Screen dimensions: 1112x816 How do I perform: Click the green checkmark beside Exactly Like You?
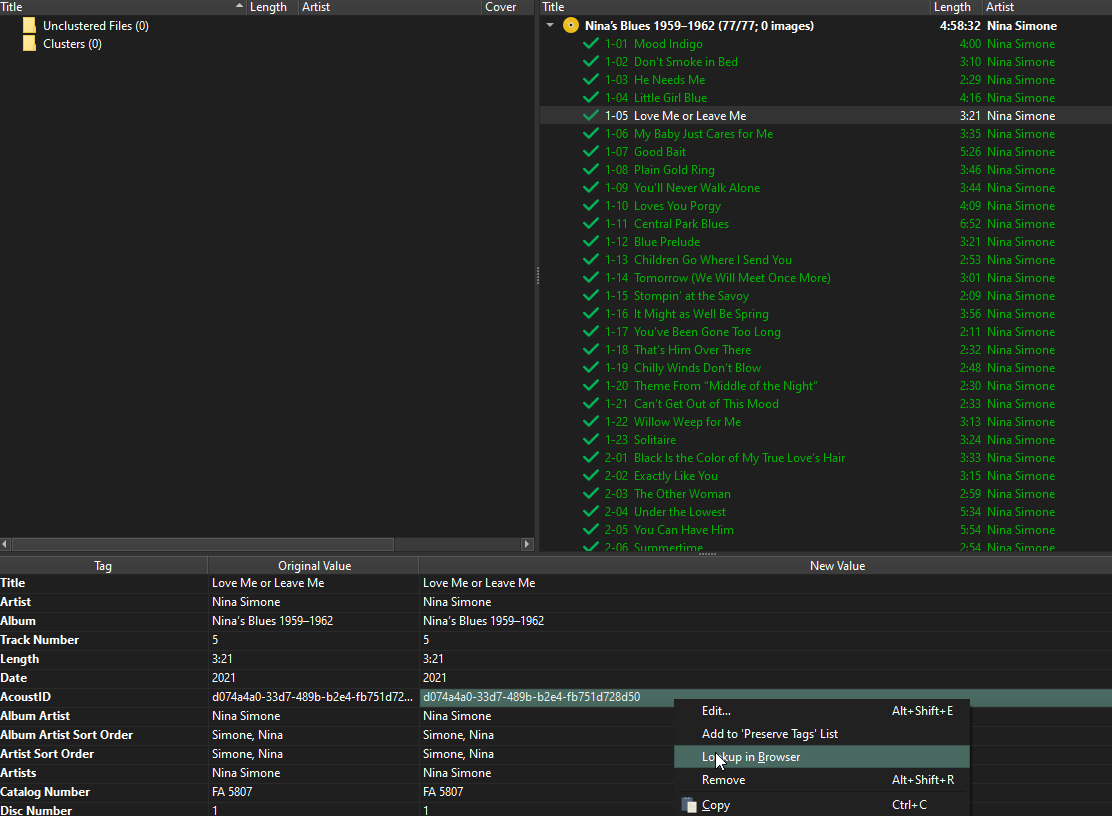pyautogui.click(x=591, y=476)
